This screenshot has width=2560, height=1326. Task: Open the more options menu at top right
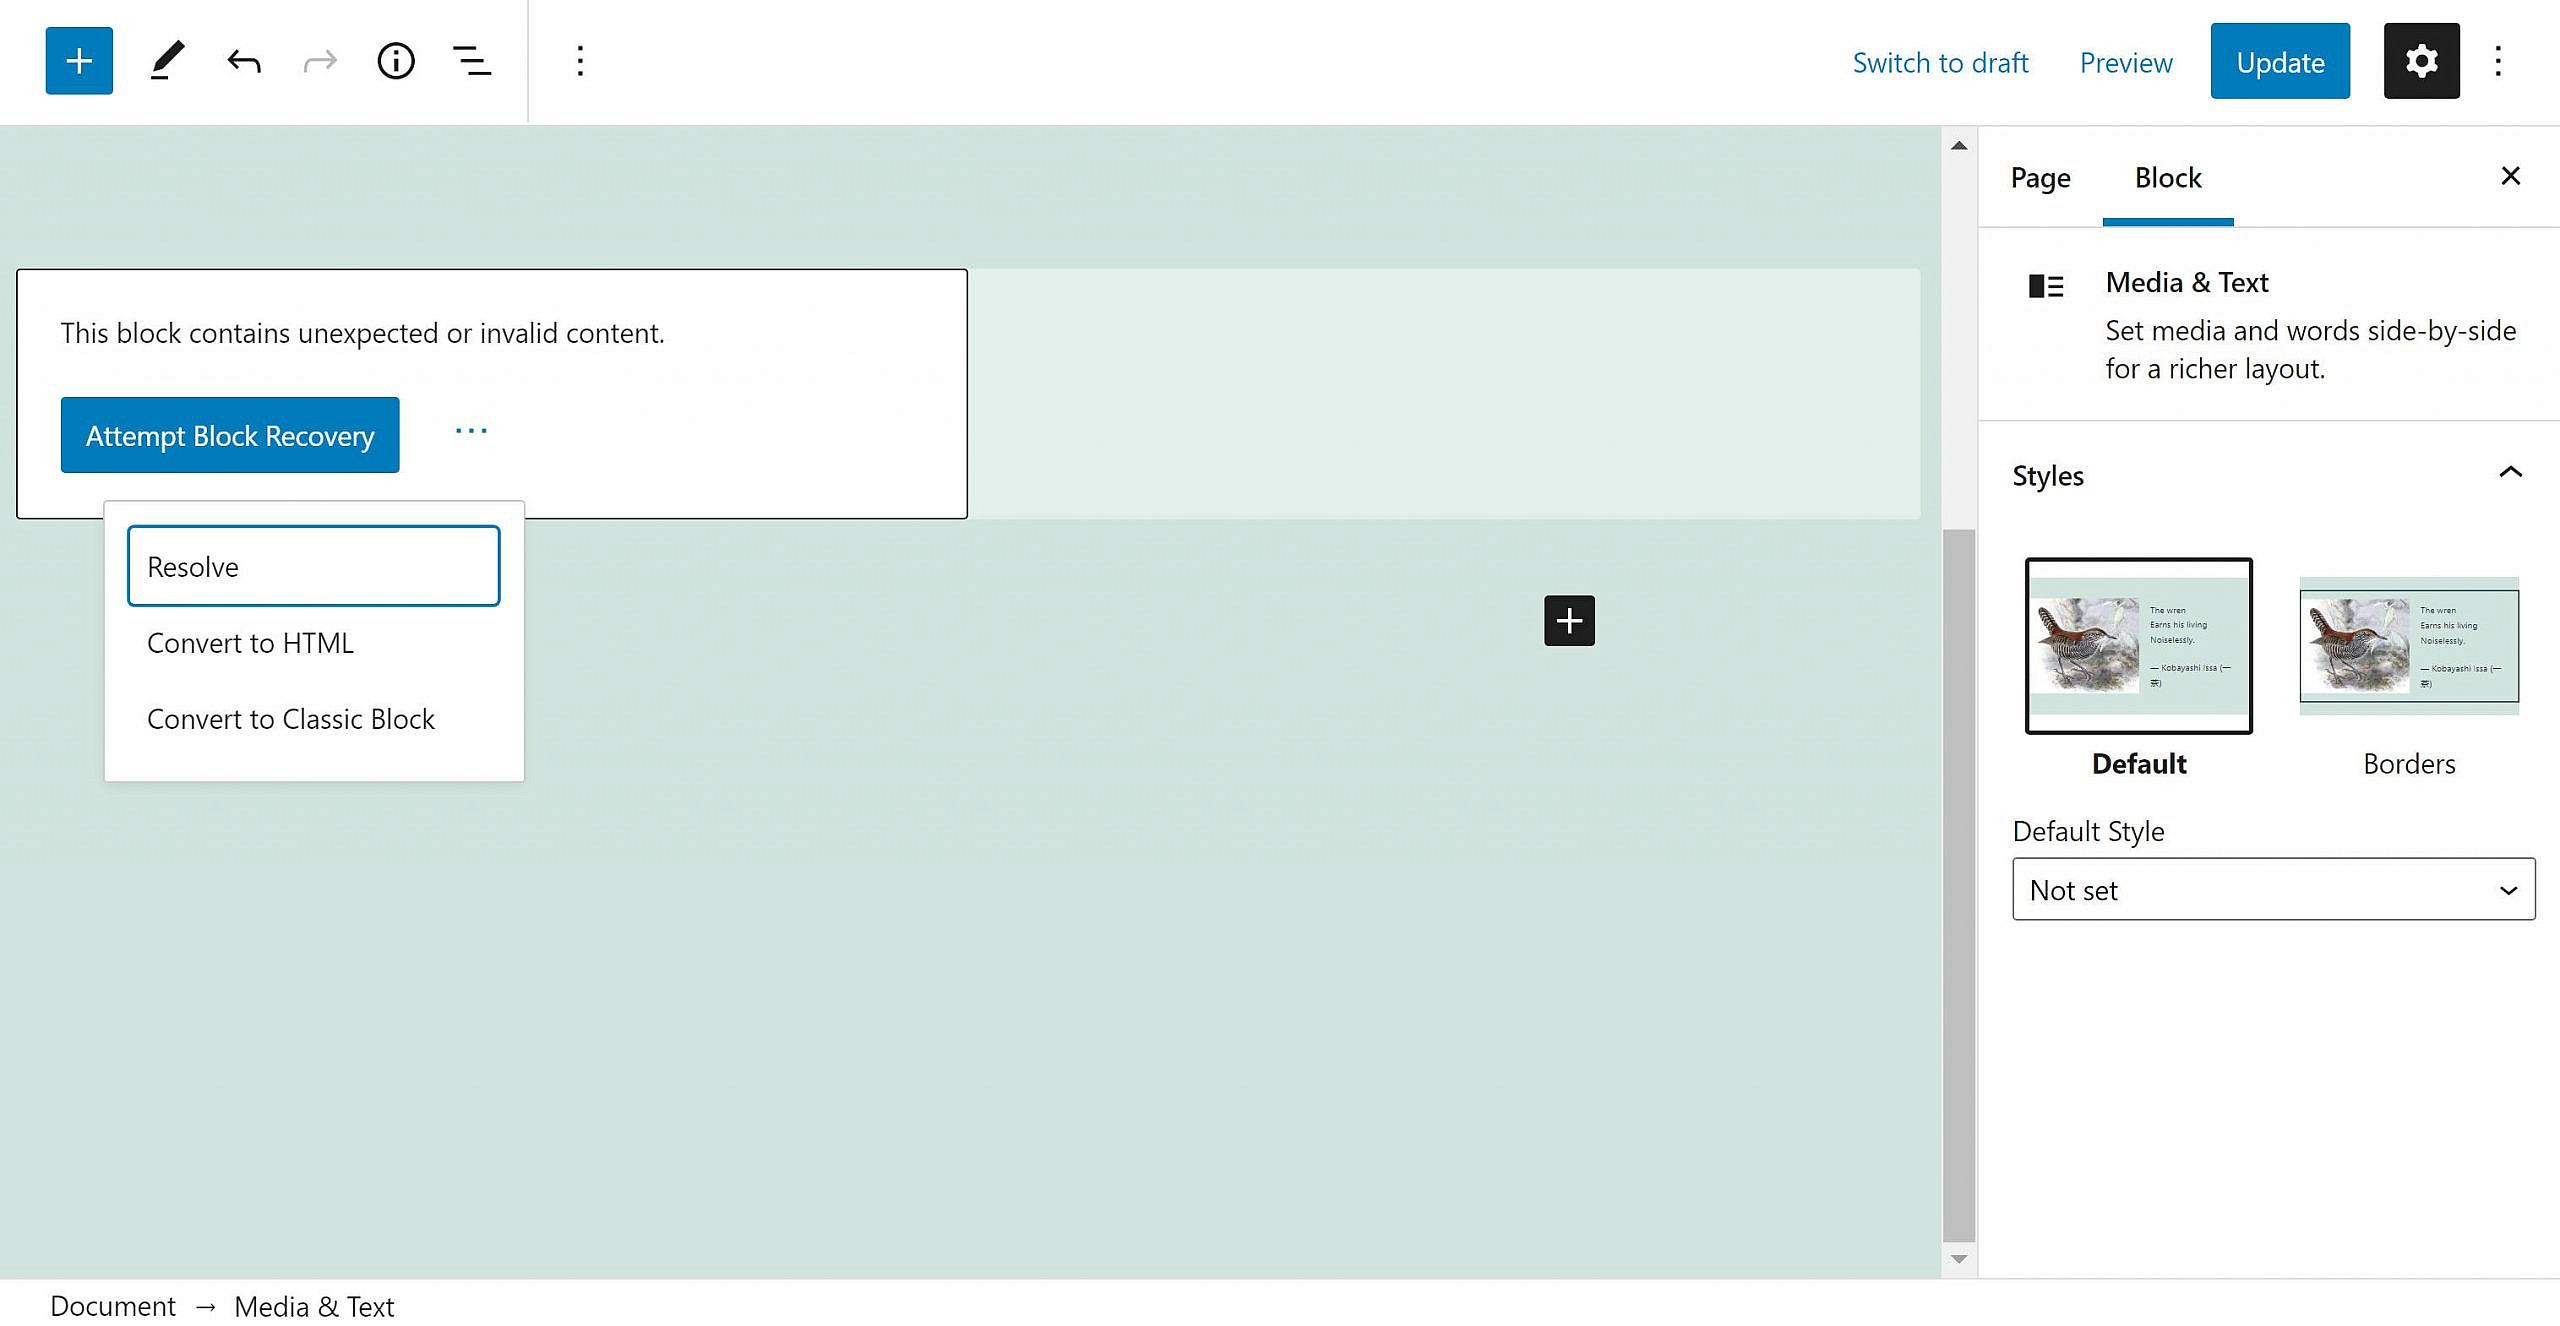2498,60
